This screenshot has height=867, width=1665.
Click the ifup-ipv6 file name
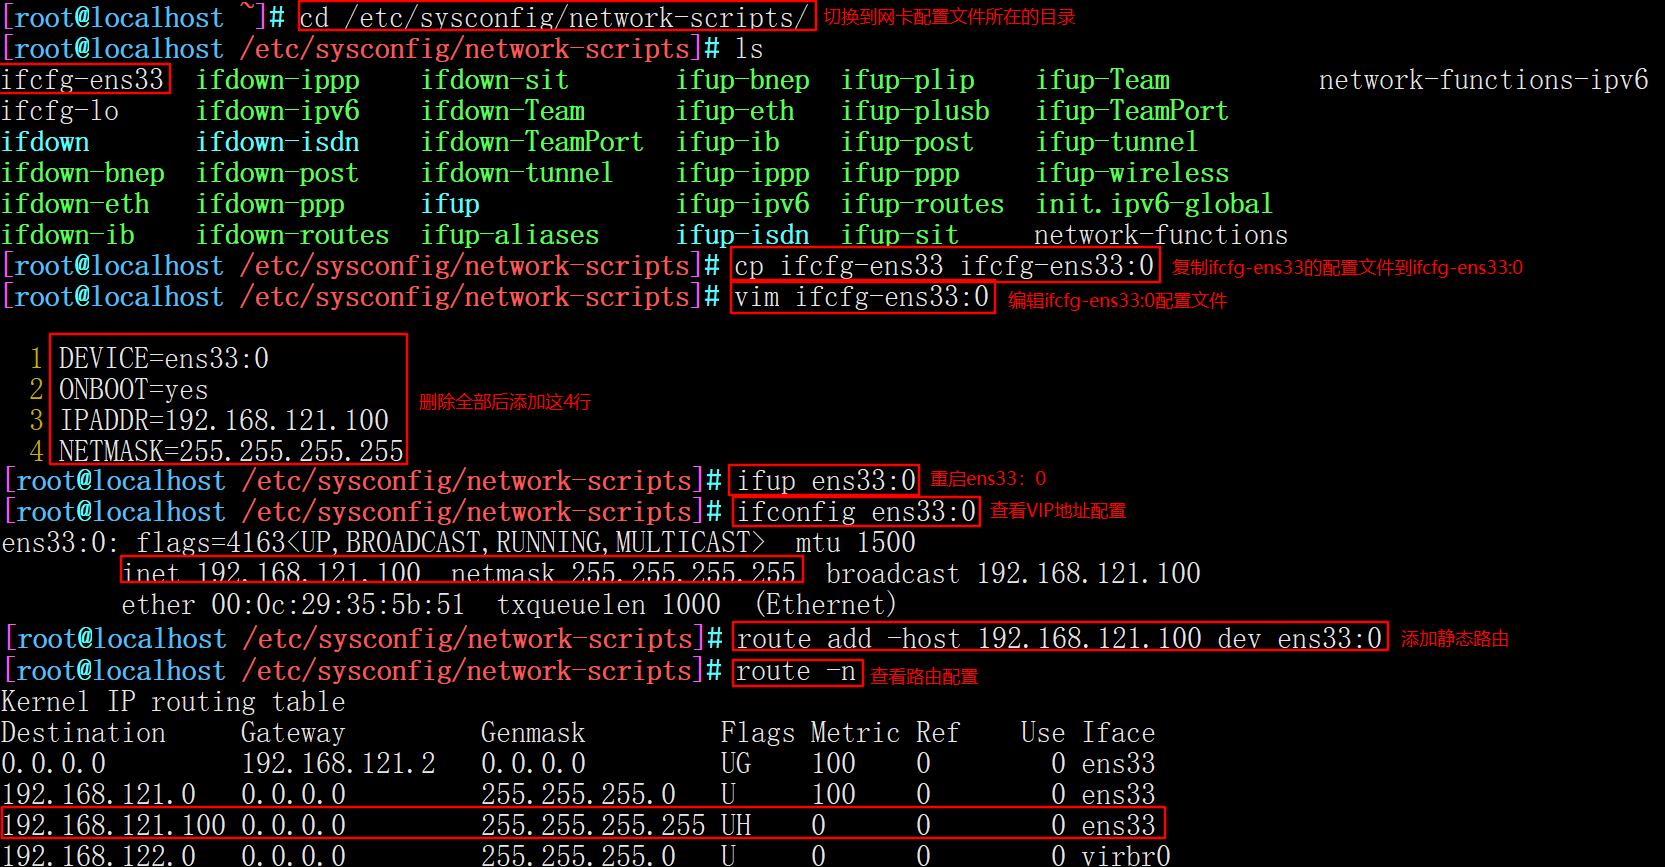click(743, 204)
